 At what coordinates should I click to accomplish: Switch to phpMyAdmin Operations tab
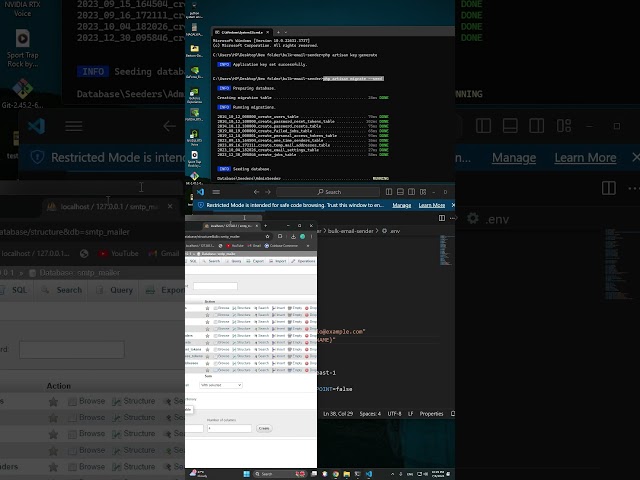[303, 261]
